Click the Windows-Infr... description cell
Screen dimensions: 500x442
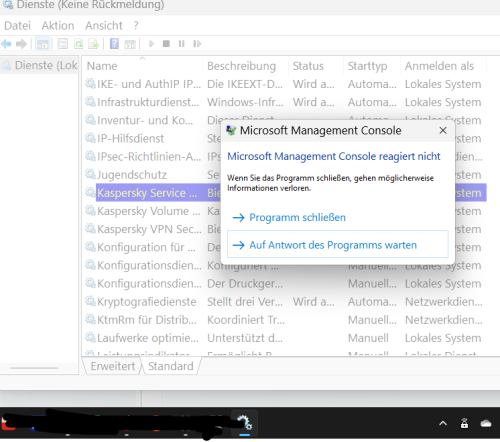click(x=245, y=102)
